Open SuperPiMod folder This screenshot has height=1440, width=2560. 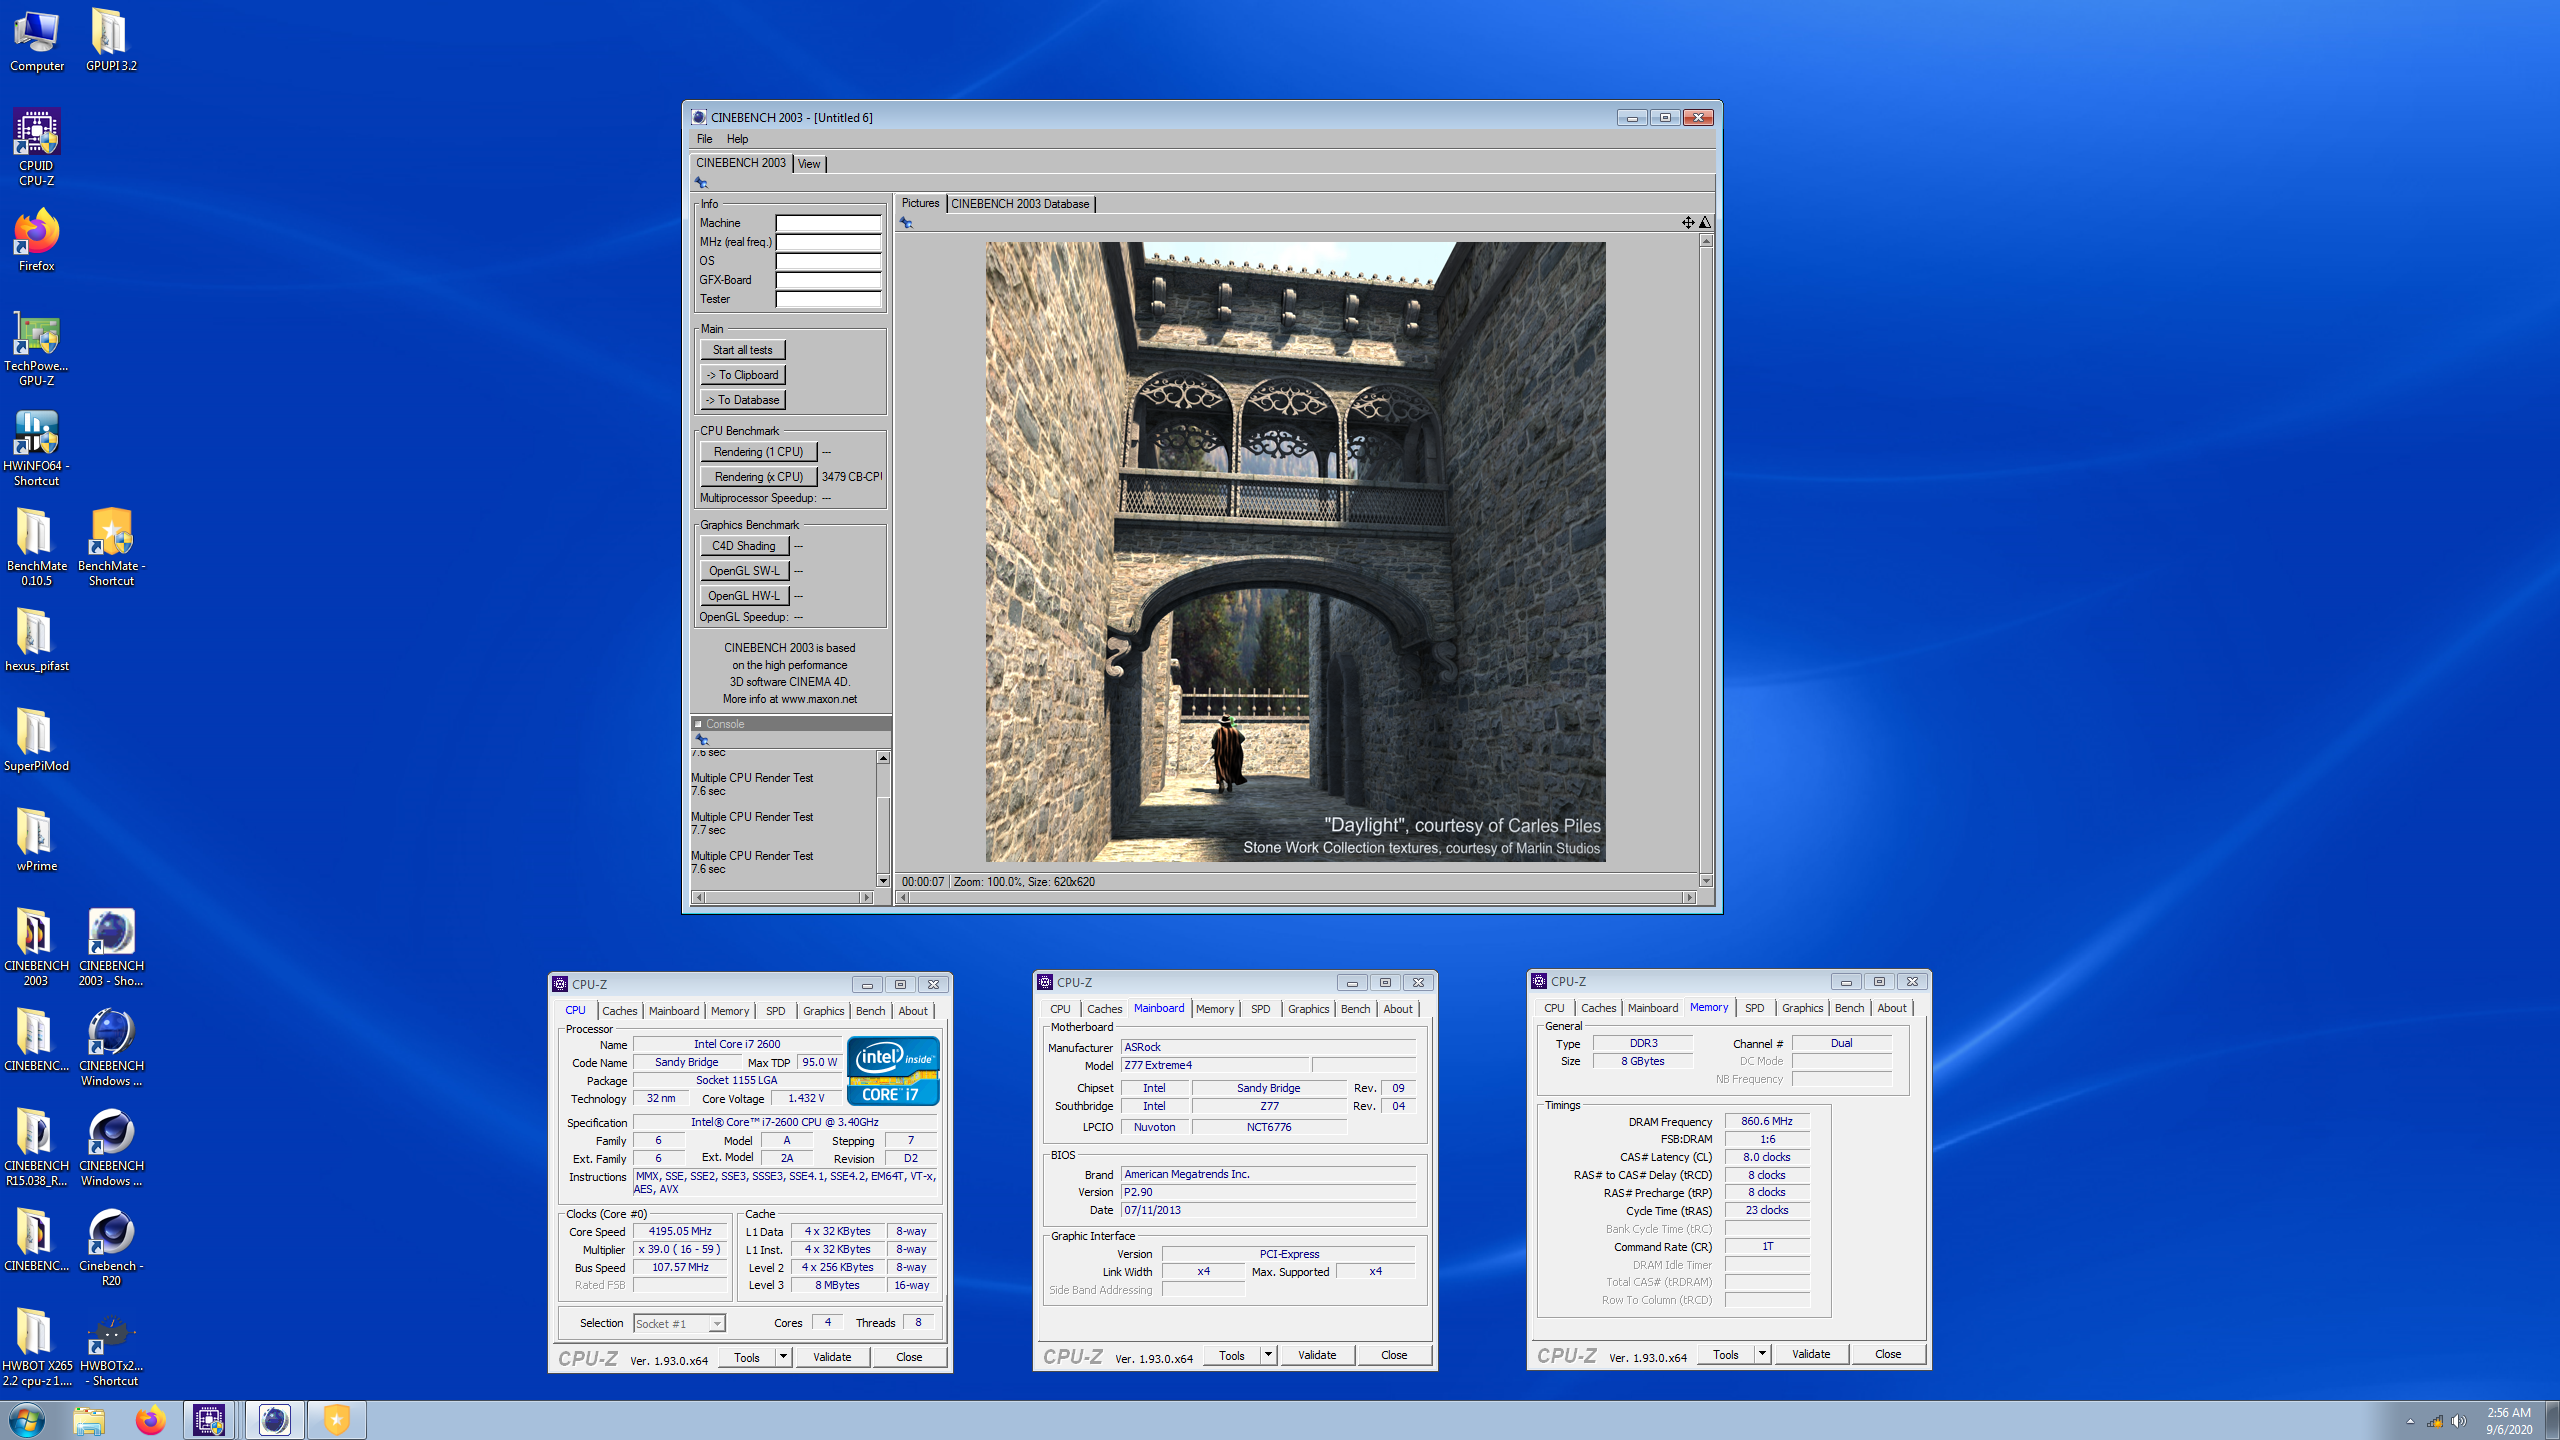tap(37, 740)
